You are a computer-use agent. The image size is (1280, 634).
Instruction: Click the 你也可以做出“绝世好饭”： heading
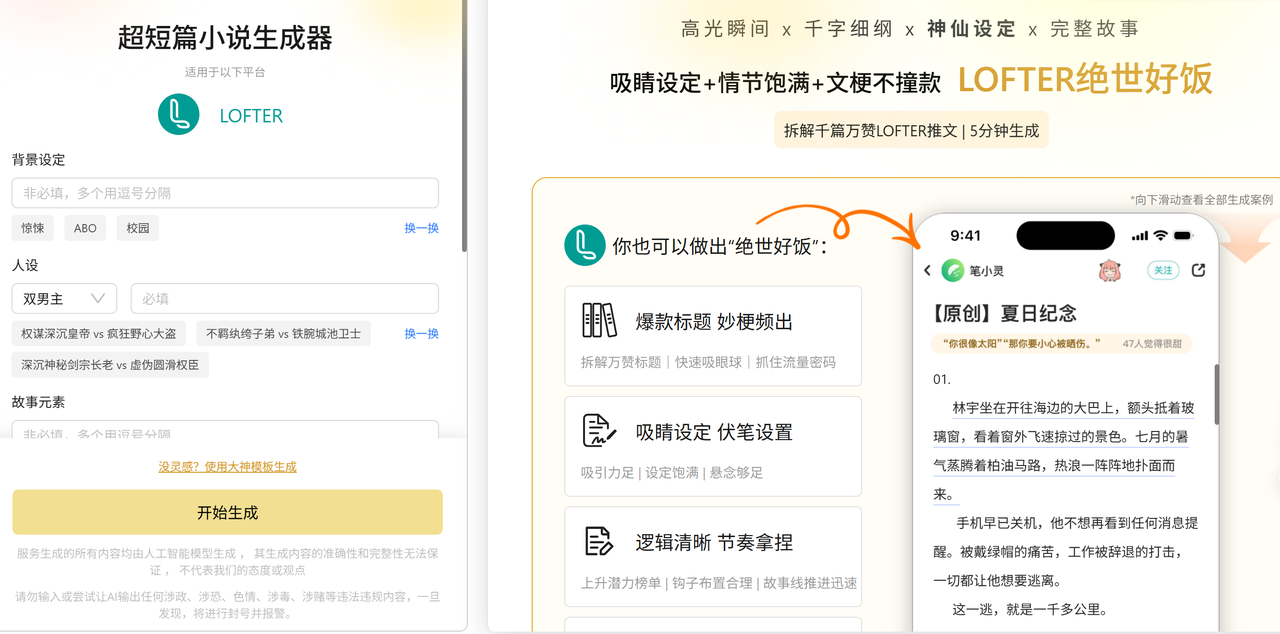tap(720, 246)
